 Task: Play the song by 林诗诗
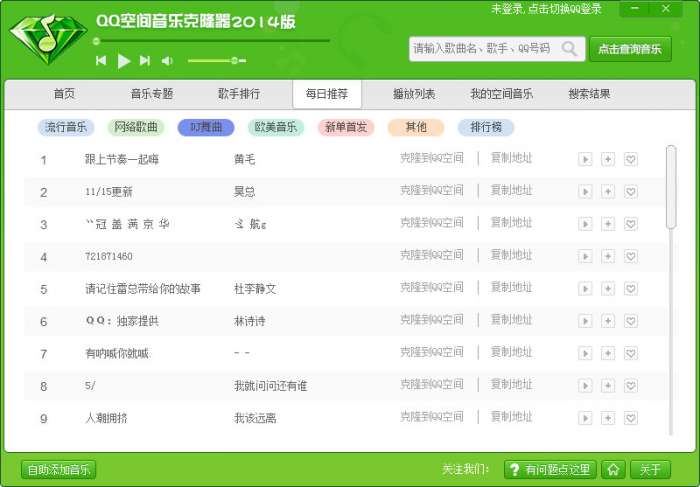585,321
